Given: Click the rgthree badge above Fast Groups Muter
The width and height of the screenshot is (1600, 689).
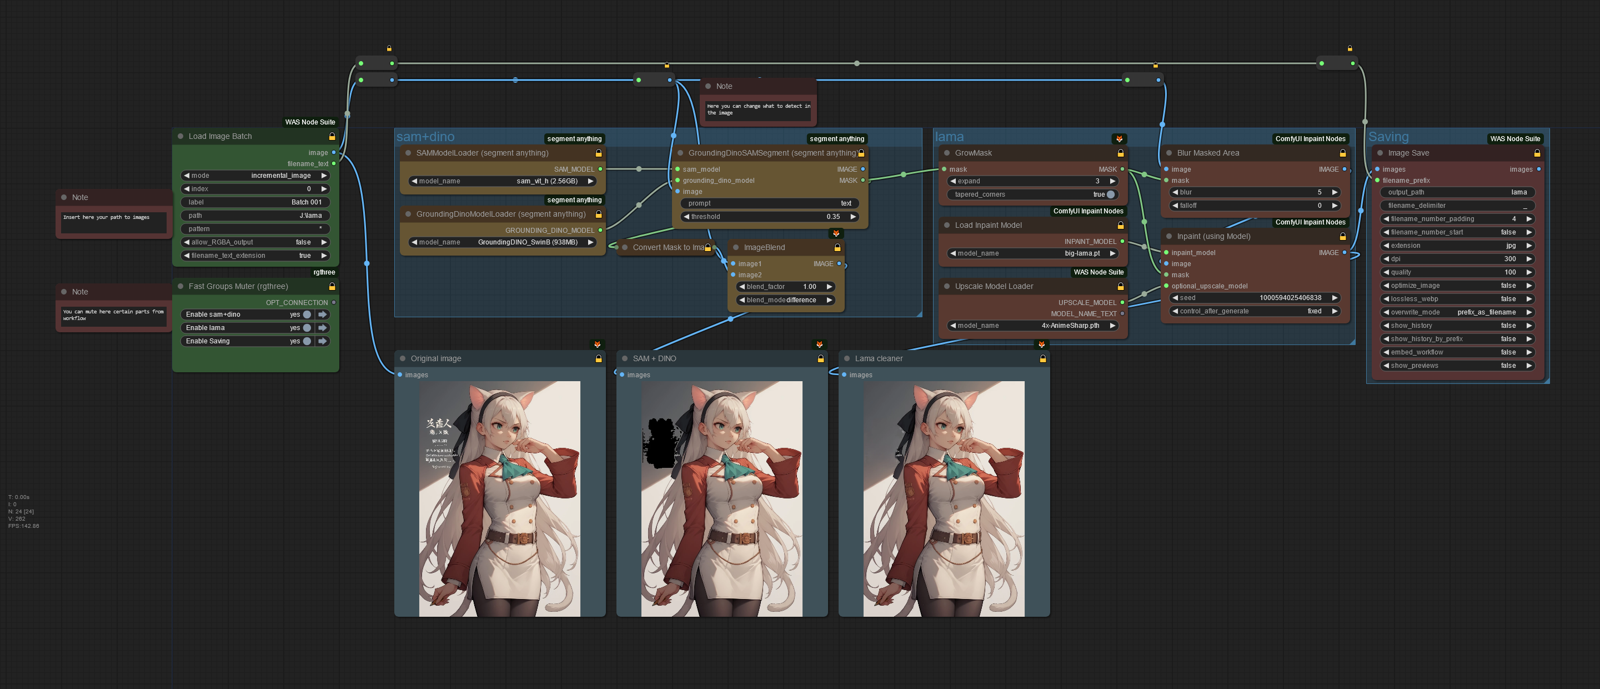Looking at the screenshot, I should [324, 272].
